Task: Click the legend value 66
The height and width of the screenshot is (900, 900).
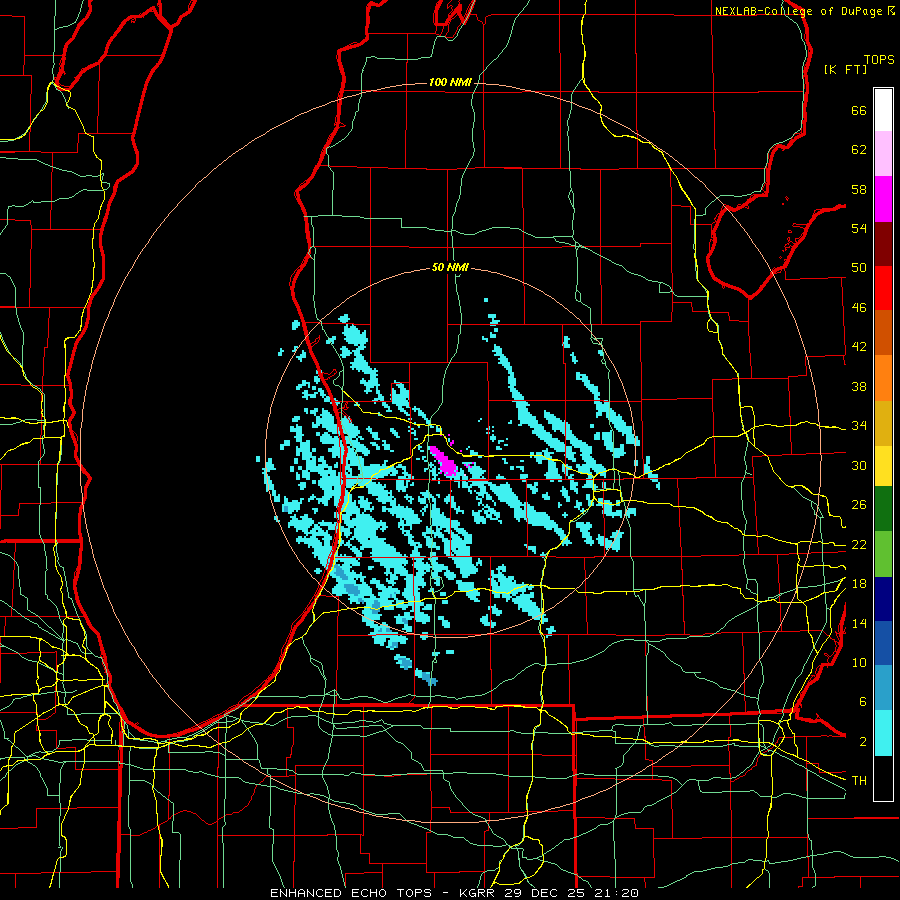Action: [x=859, y=110]
